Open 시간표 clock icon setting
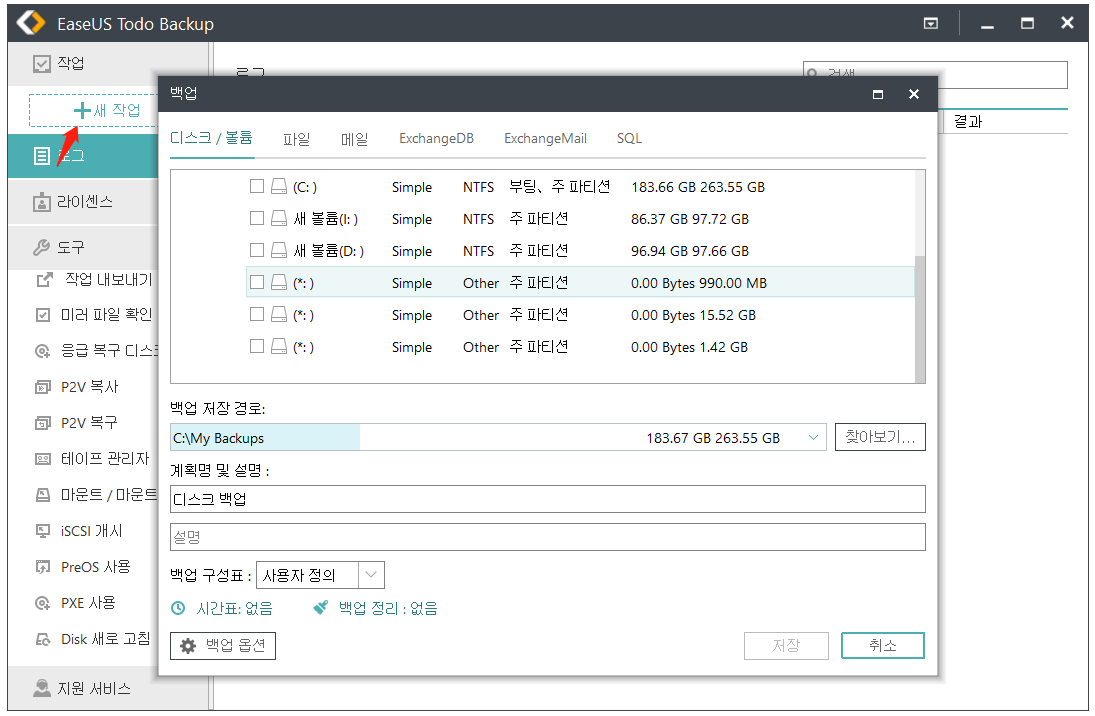The height and width of the screenshot is (716, 1095). (178, 608)
